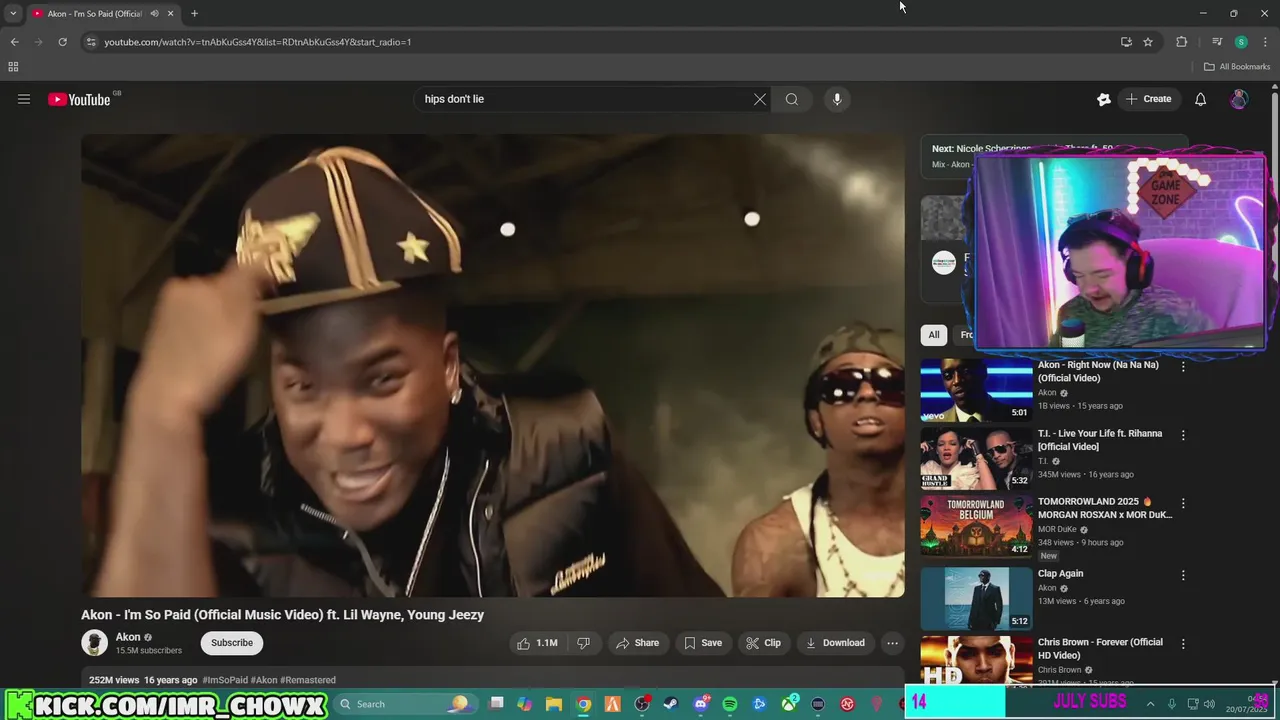The height and width of the screenshot is (720, 1280).
Task: Open Chrome extensions puzzle icon
Action: pos(1182,42)
